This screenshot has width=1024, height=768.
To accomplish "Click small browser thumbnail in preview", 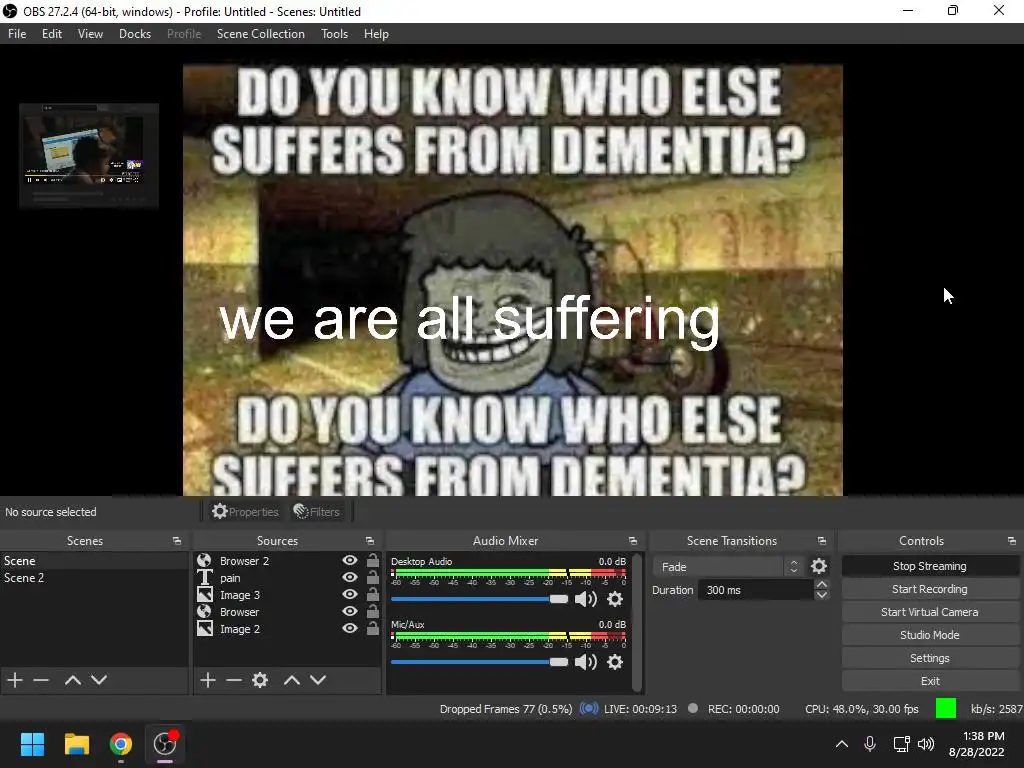I will (x=89, y=155).
